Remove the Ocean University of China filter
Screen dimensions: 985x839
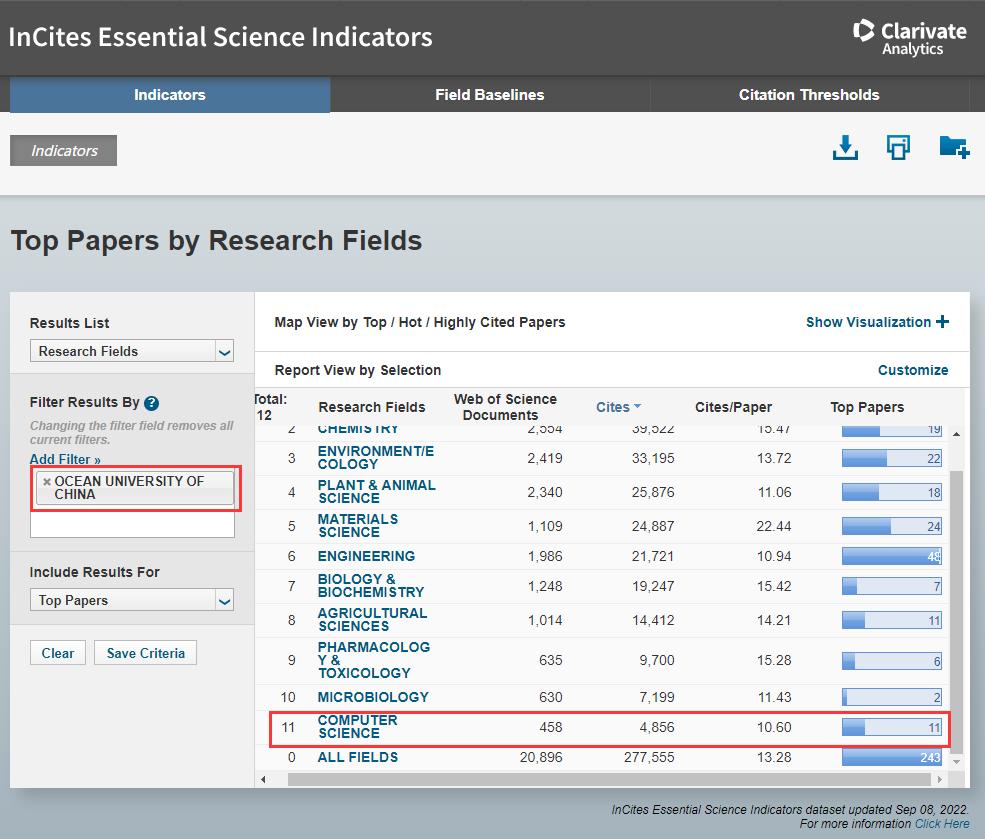[x=46, y=482]
